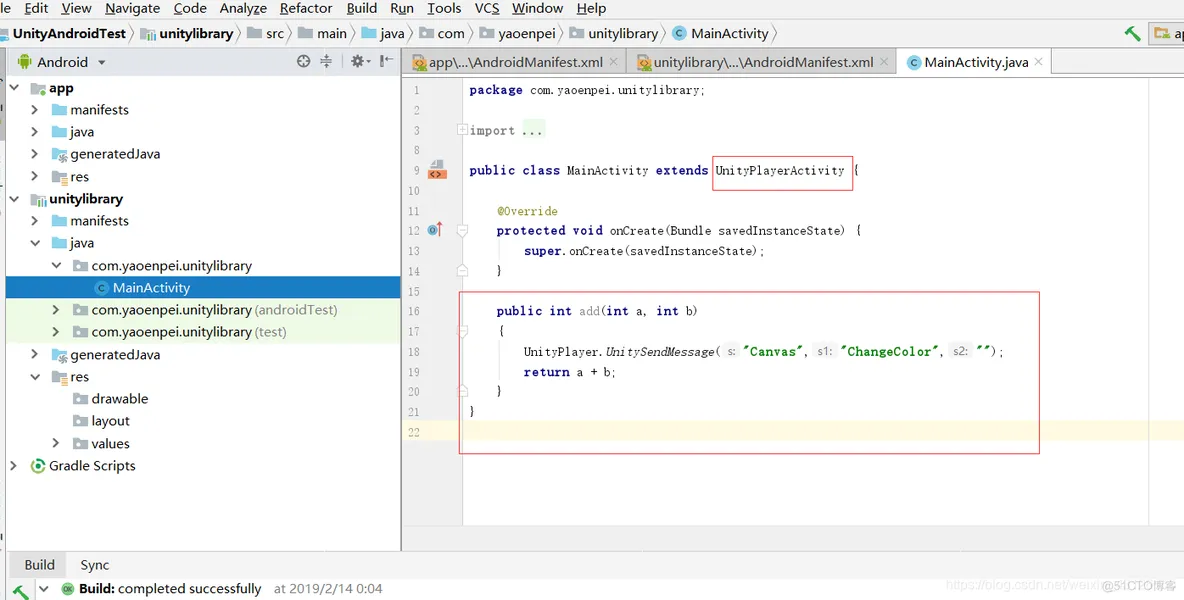
Task: Open the Tools menu
Action: (444, 8)
